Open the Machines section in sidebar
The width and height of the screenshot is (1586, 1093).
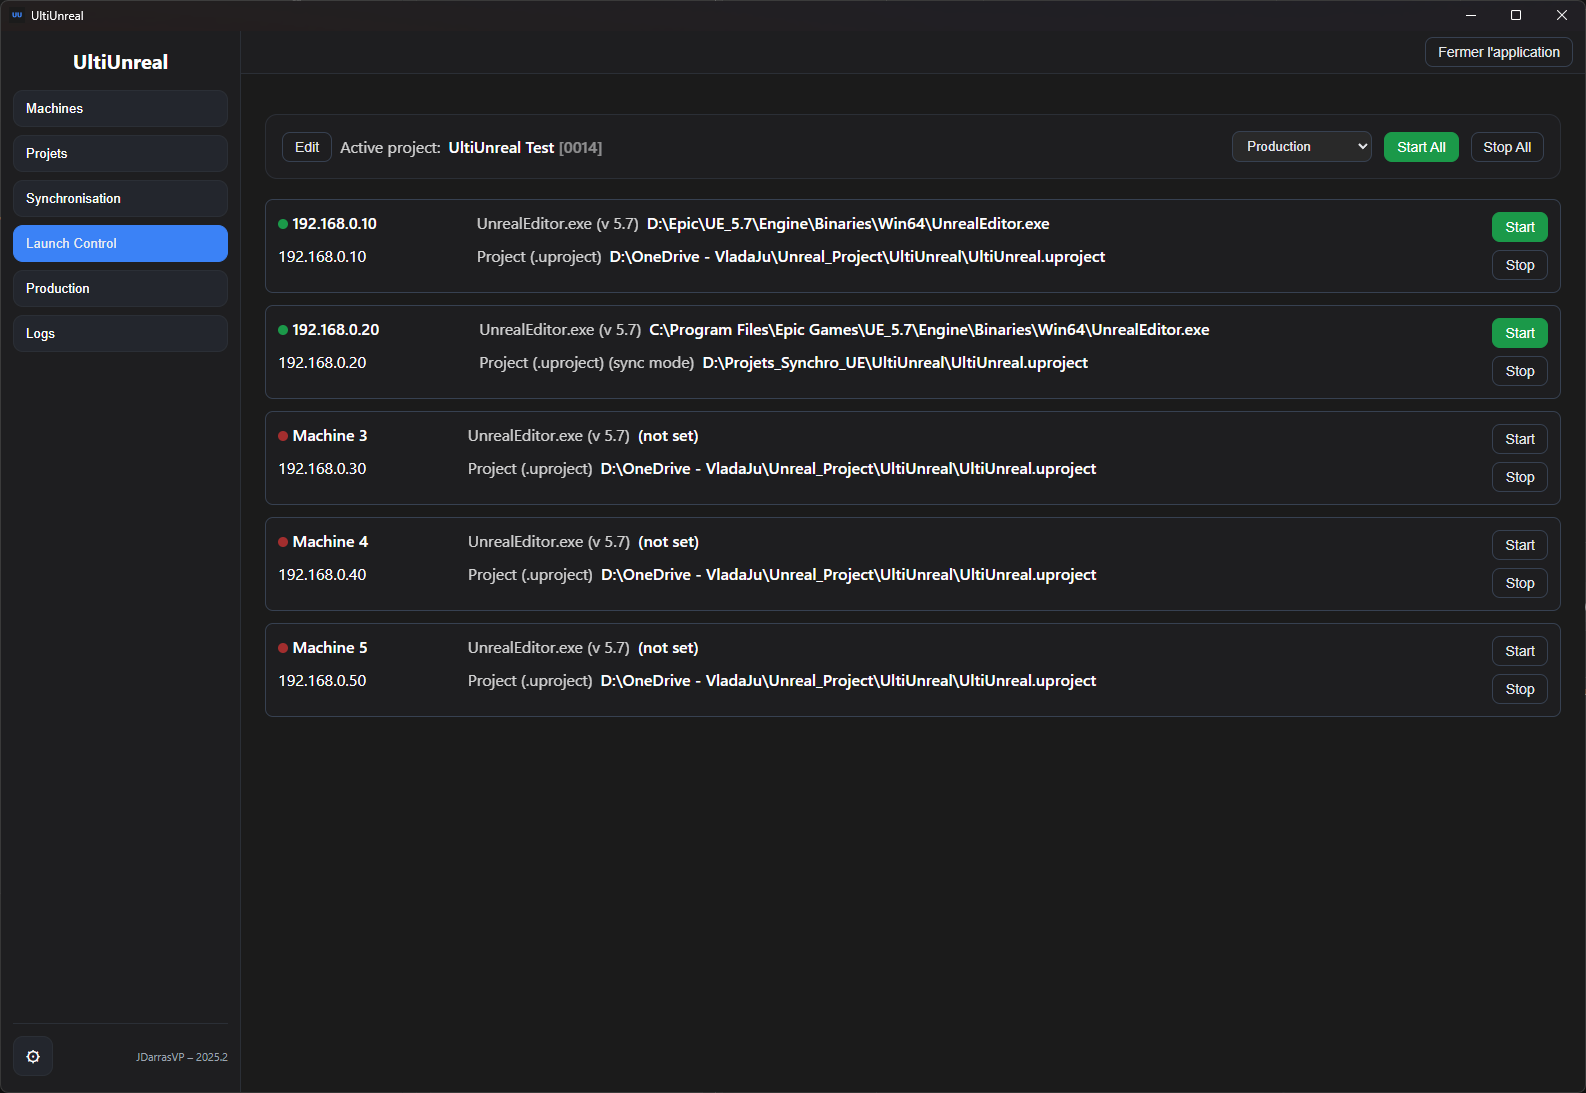point(120,108)
